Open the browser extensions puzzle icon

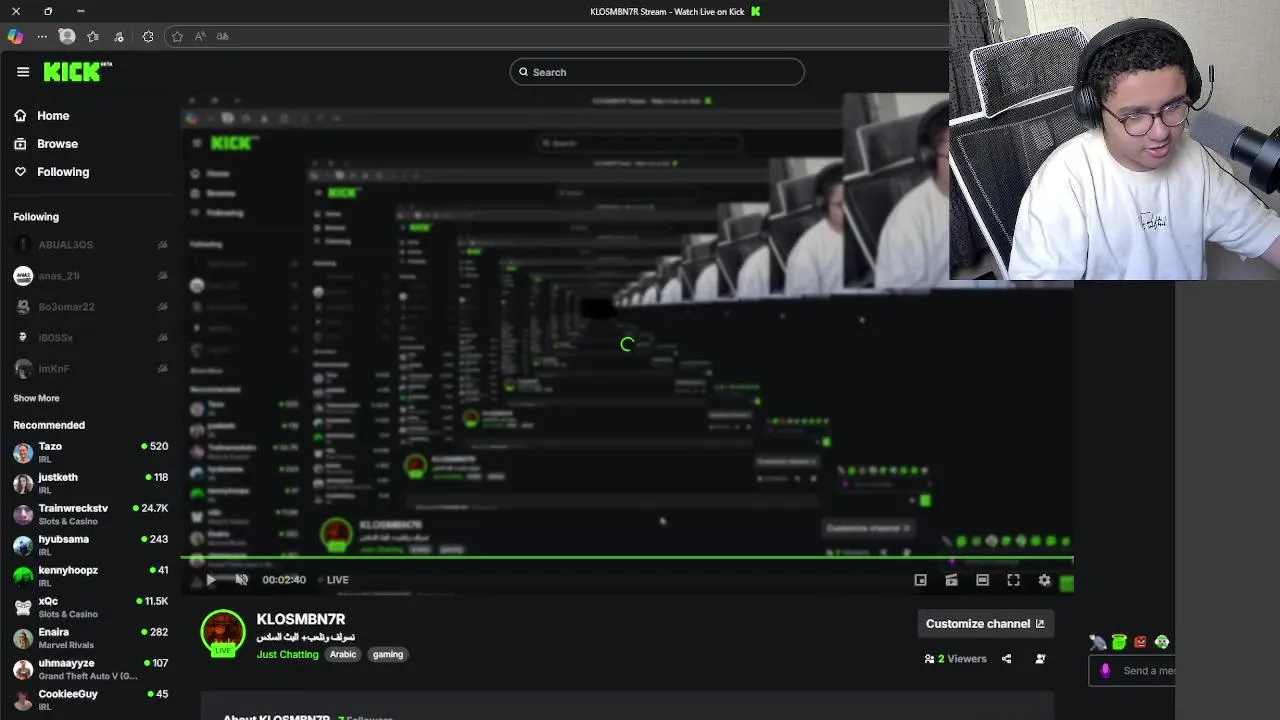coord(148,36)
